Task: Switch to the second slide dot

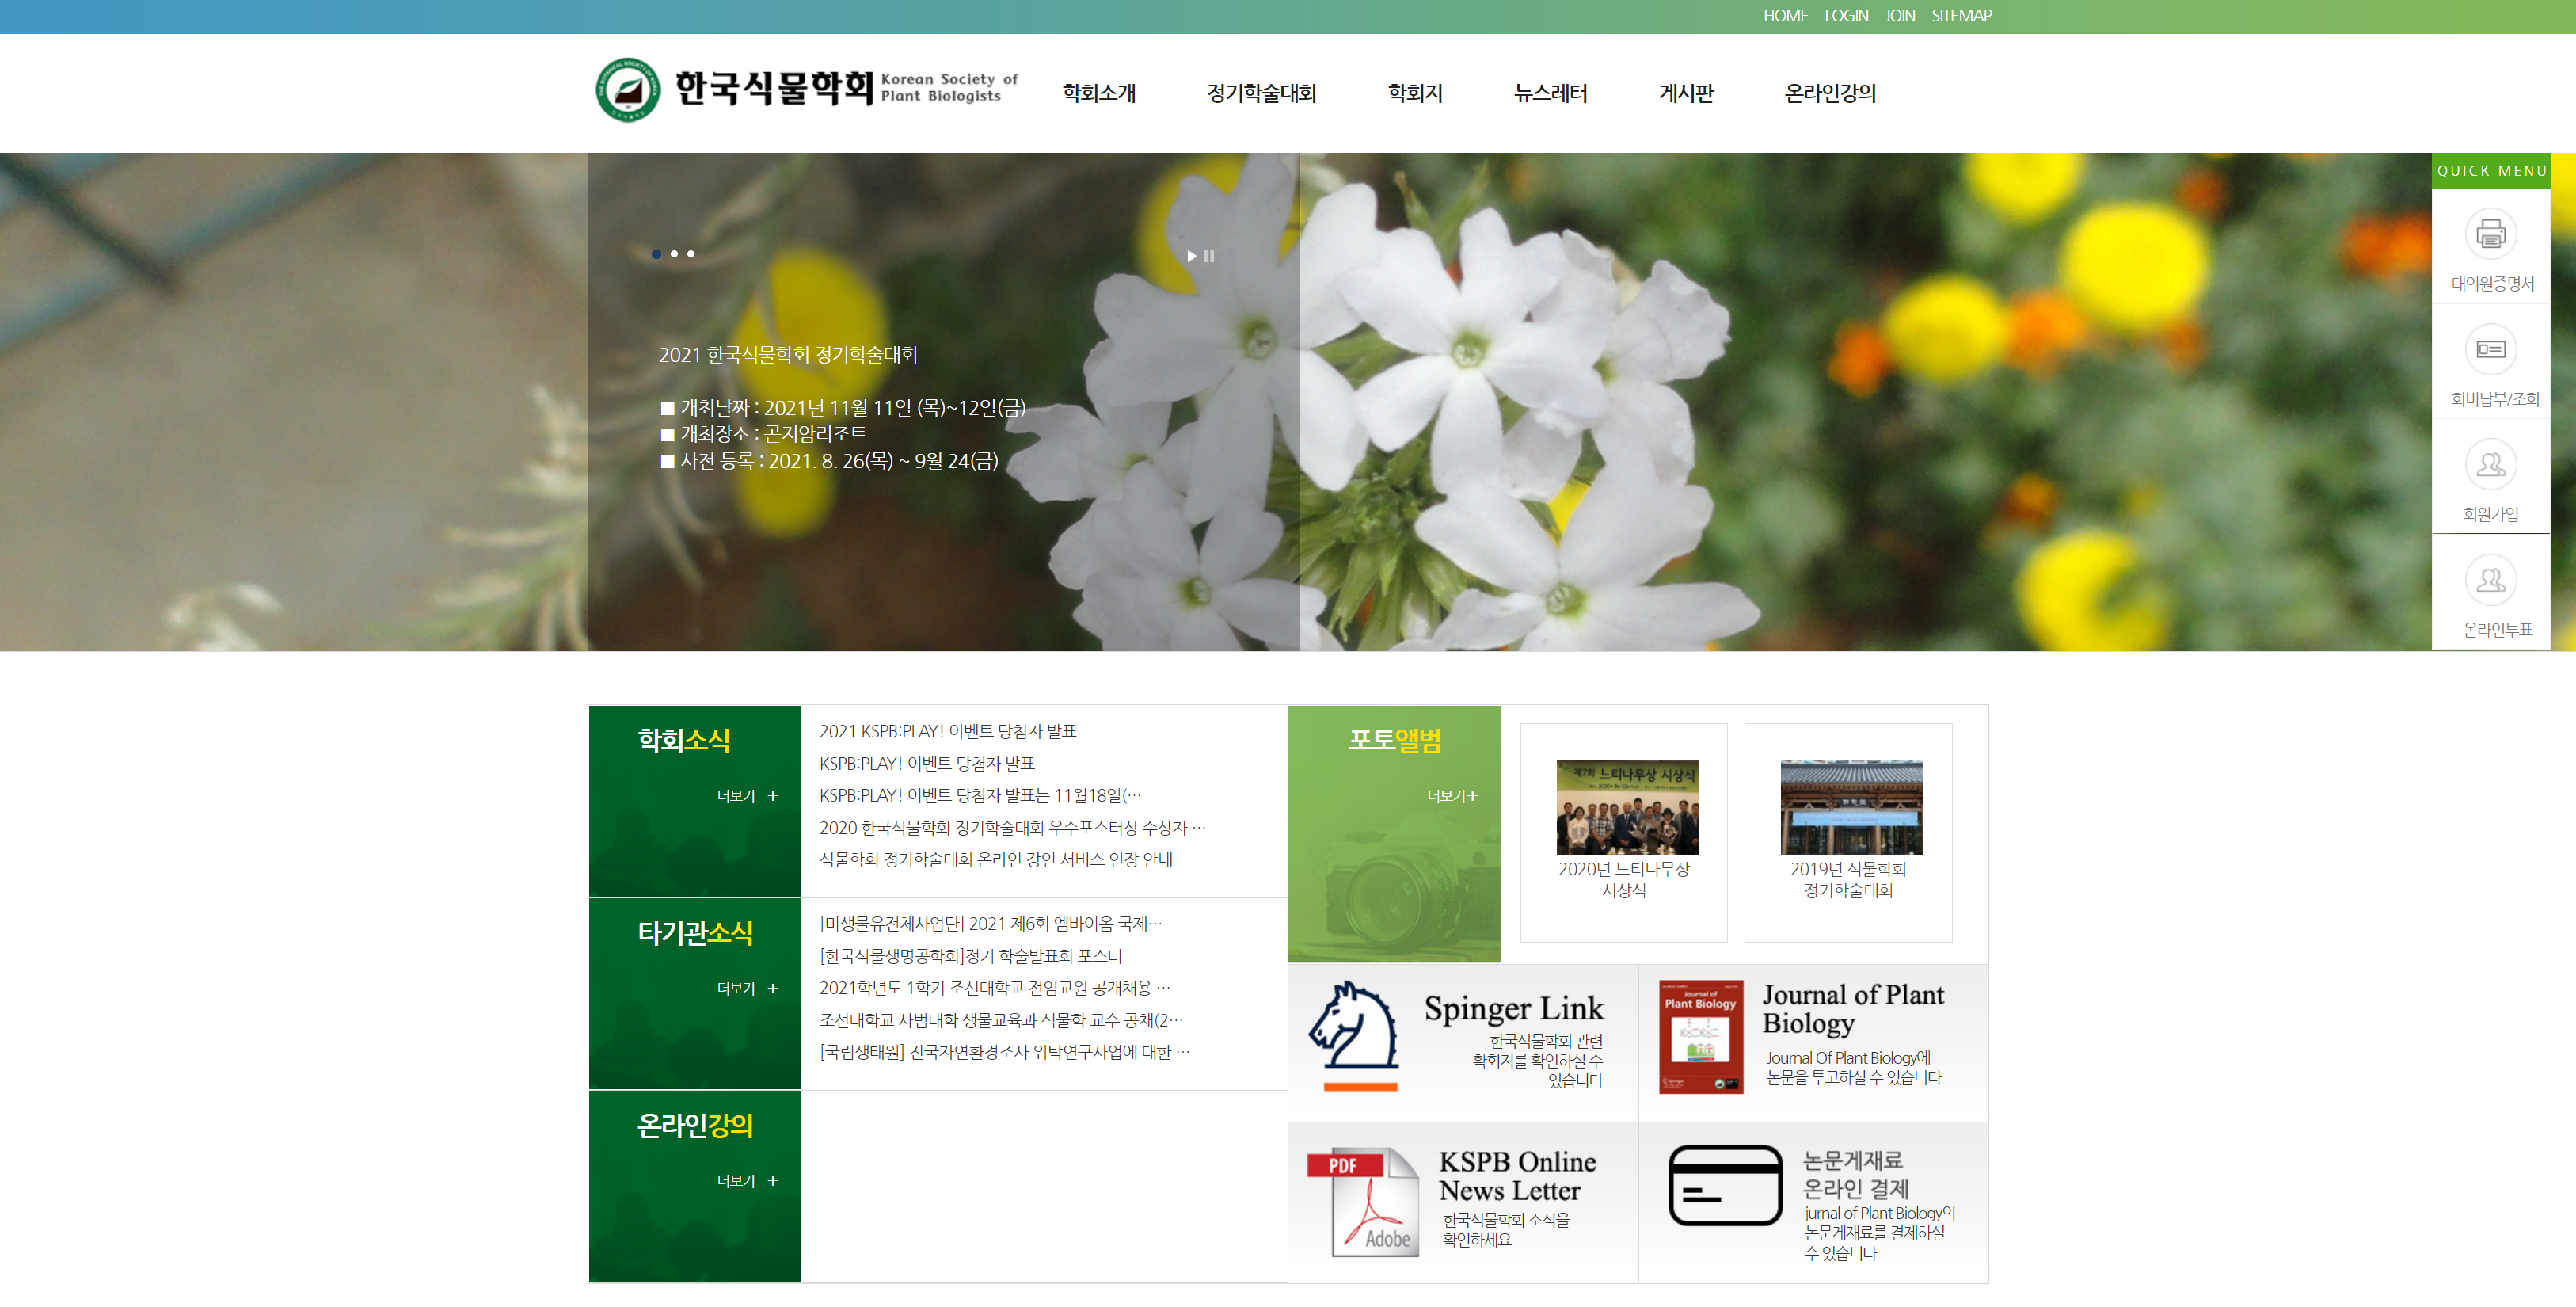Action: (674, 254)
